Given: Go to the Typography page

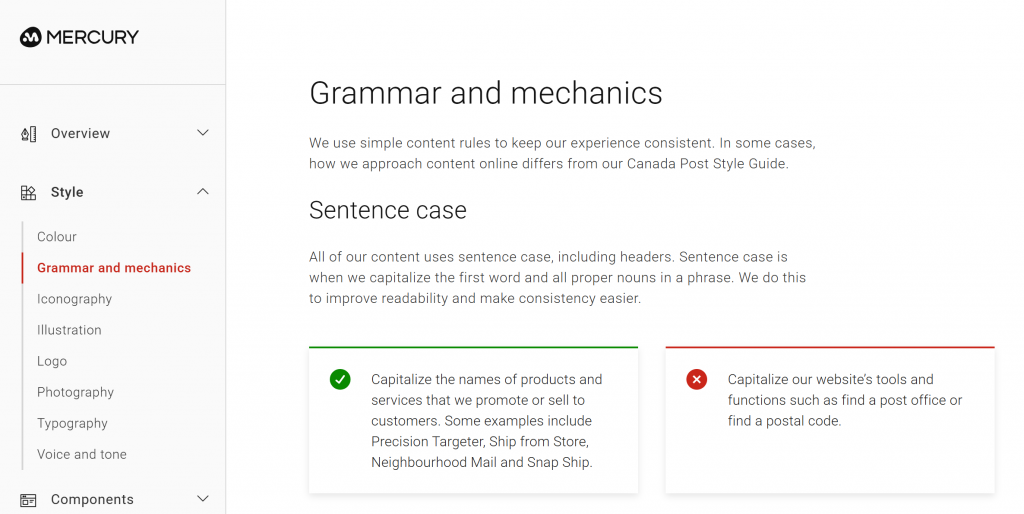Looking at the screenshot, I should point(72,423).
